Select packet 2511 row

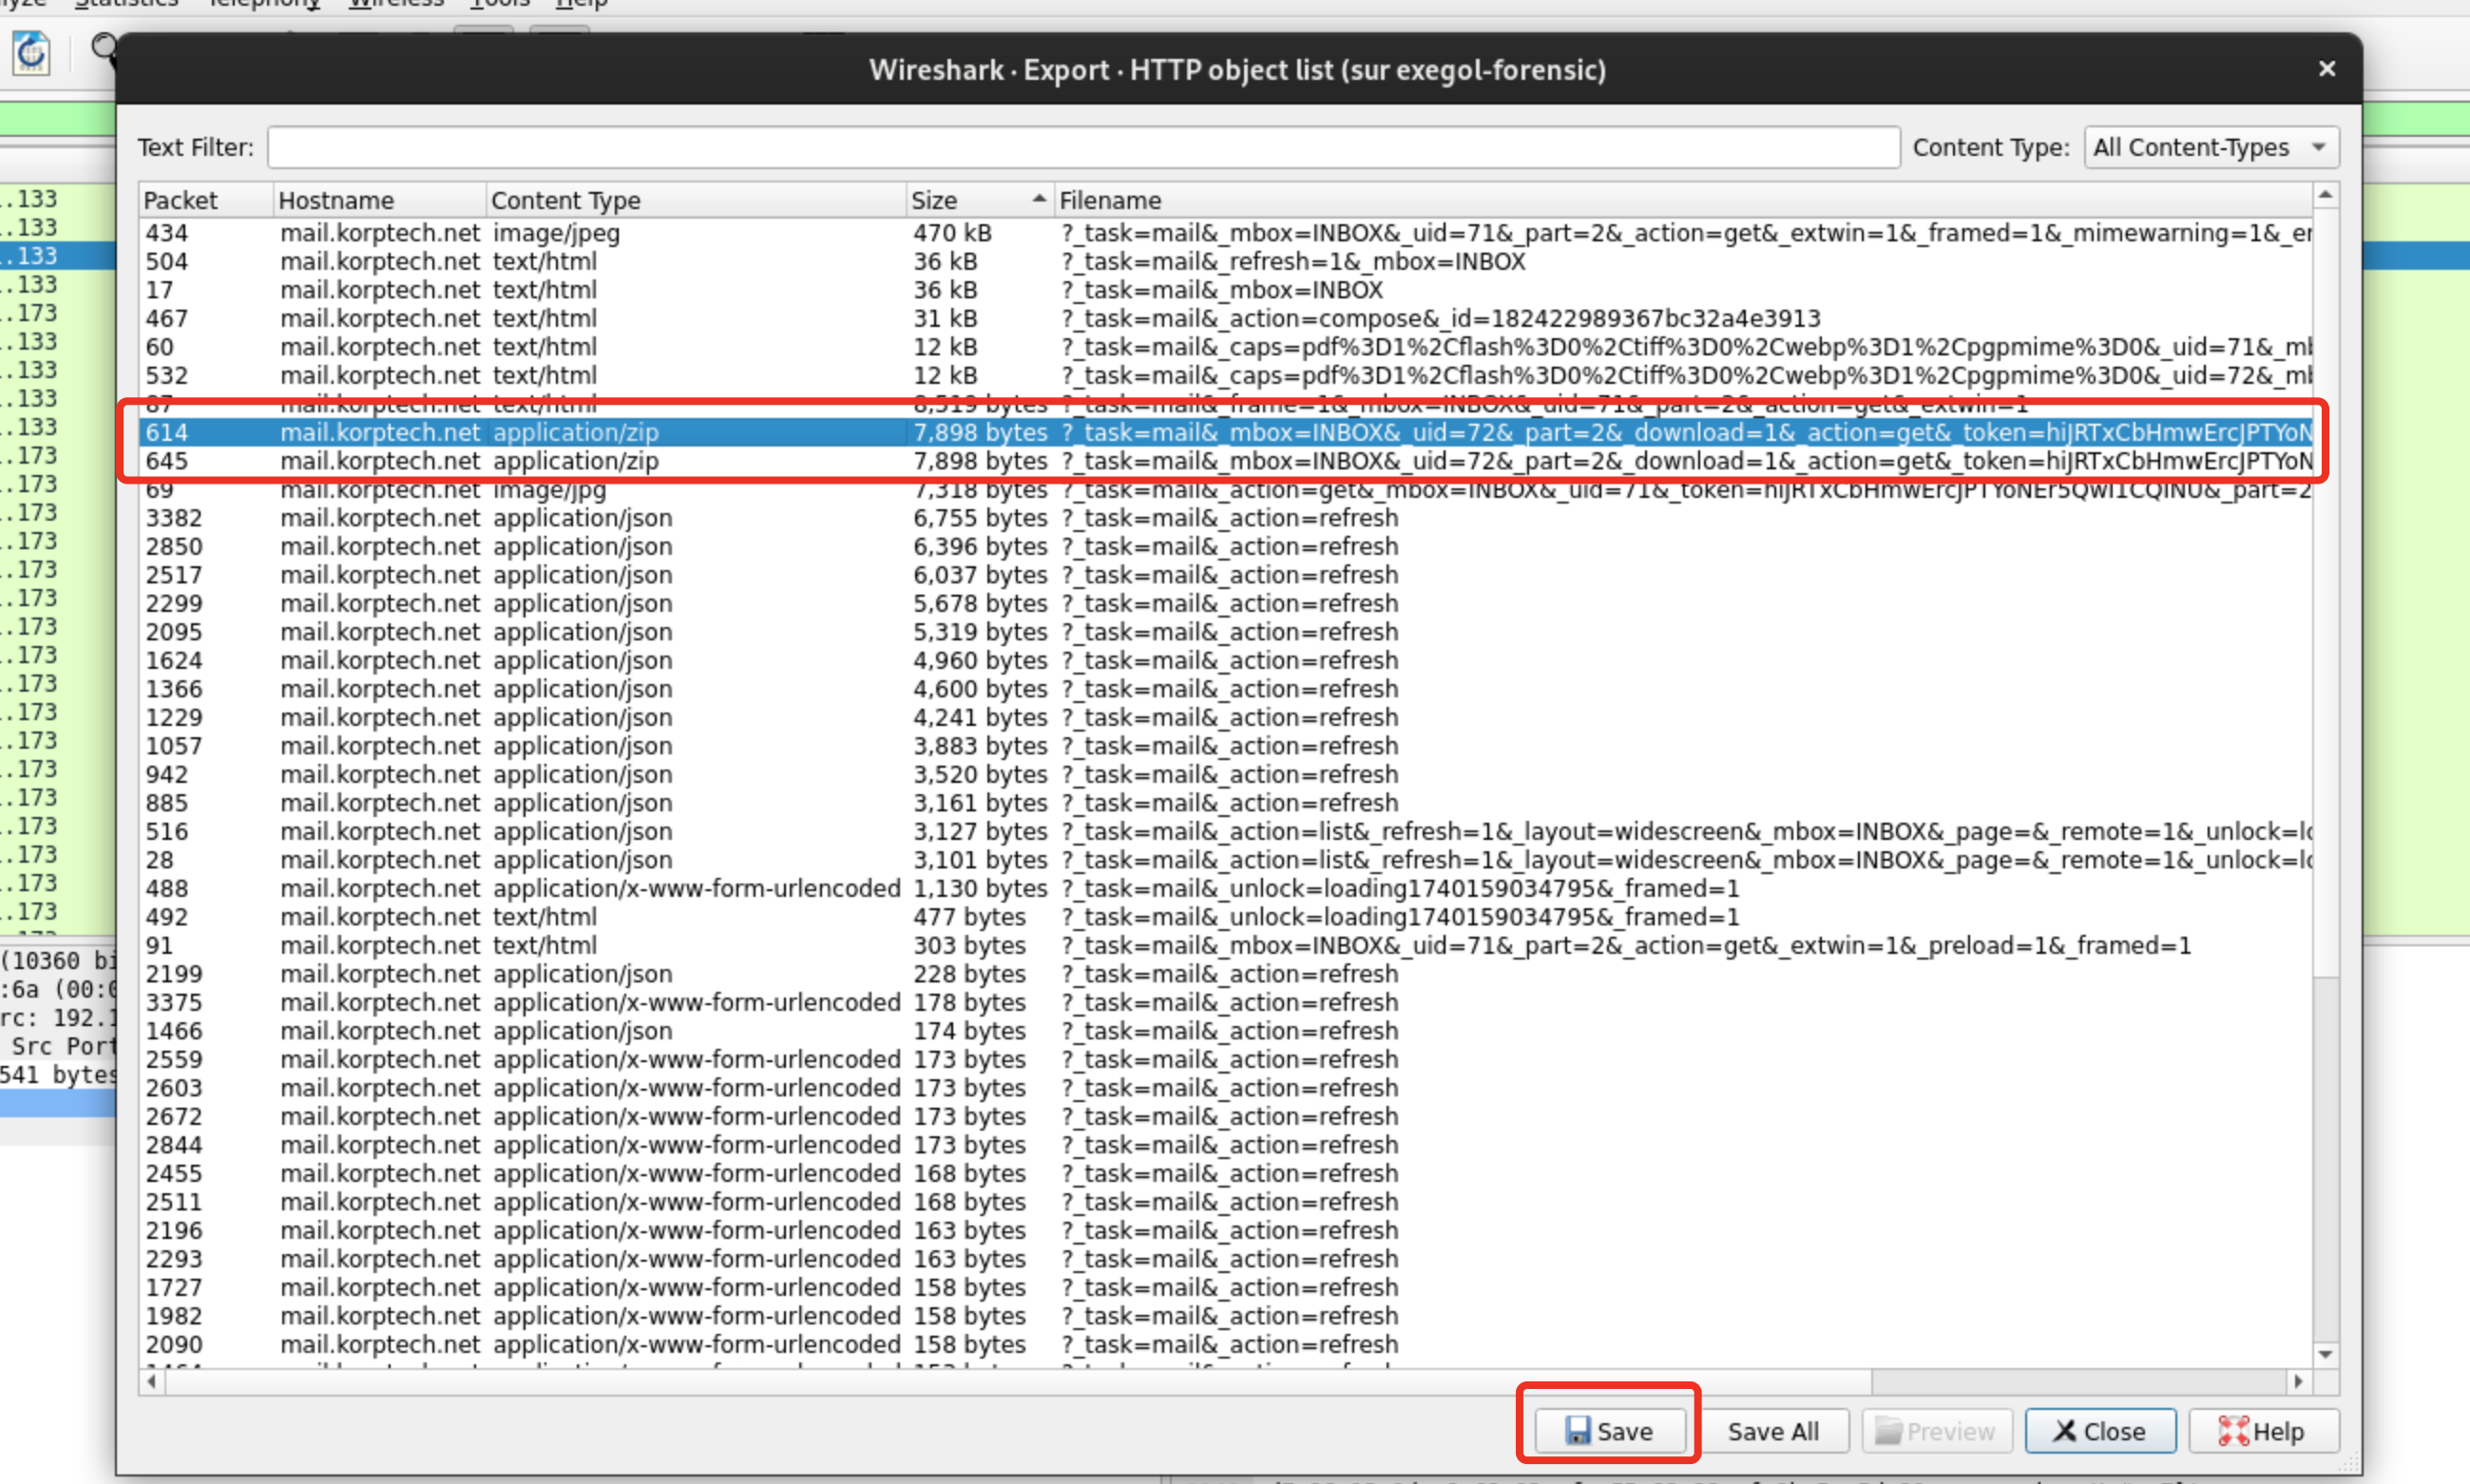(x=1226, y=1202)
